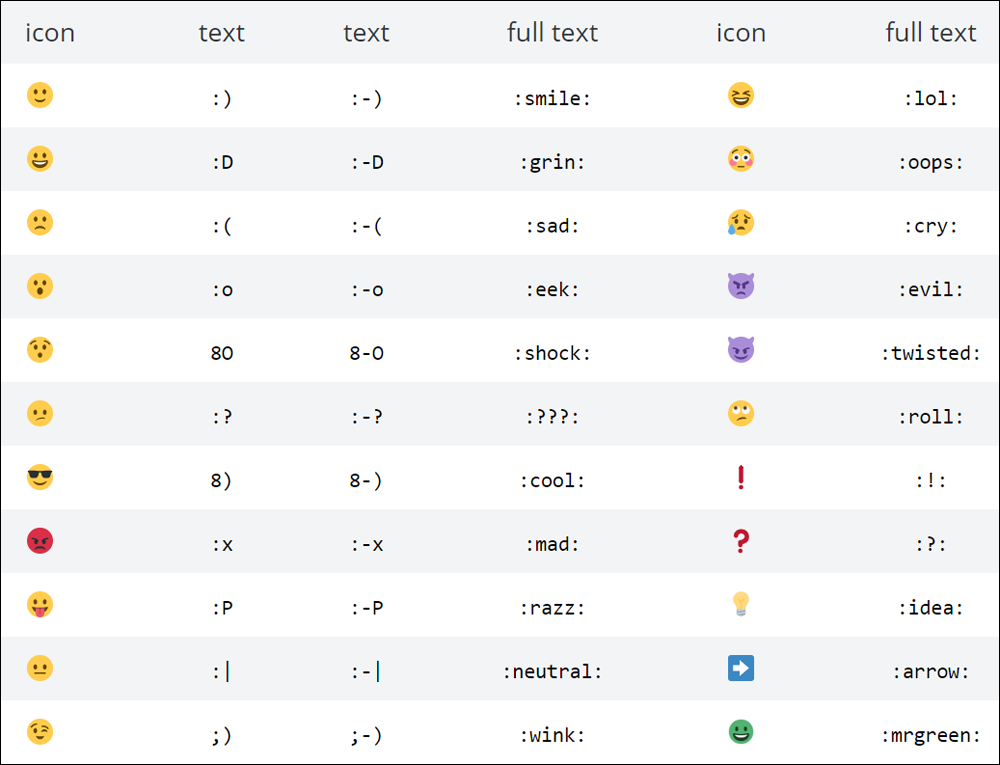Select the purple evil devil emoji
The width and height of the screenshot is (1000, 765).
click(x=740, y=286)
